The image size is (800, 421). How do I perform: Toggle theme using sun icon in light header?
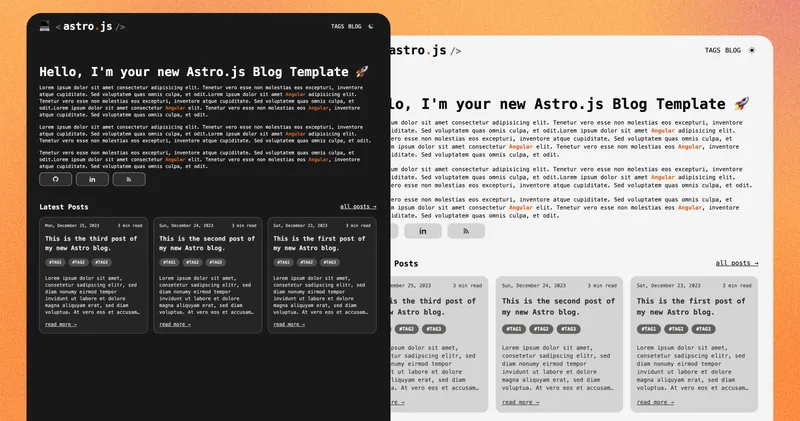(752, 49)
